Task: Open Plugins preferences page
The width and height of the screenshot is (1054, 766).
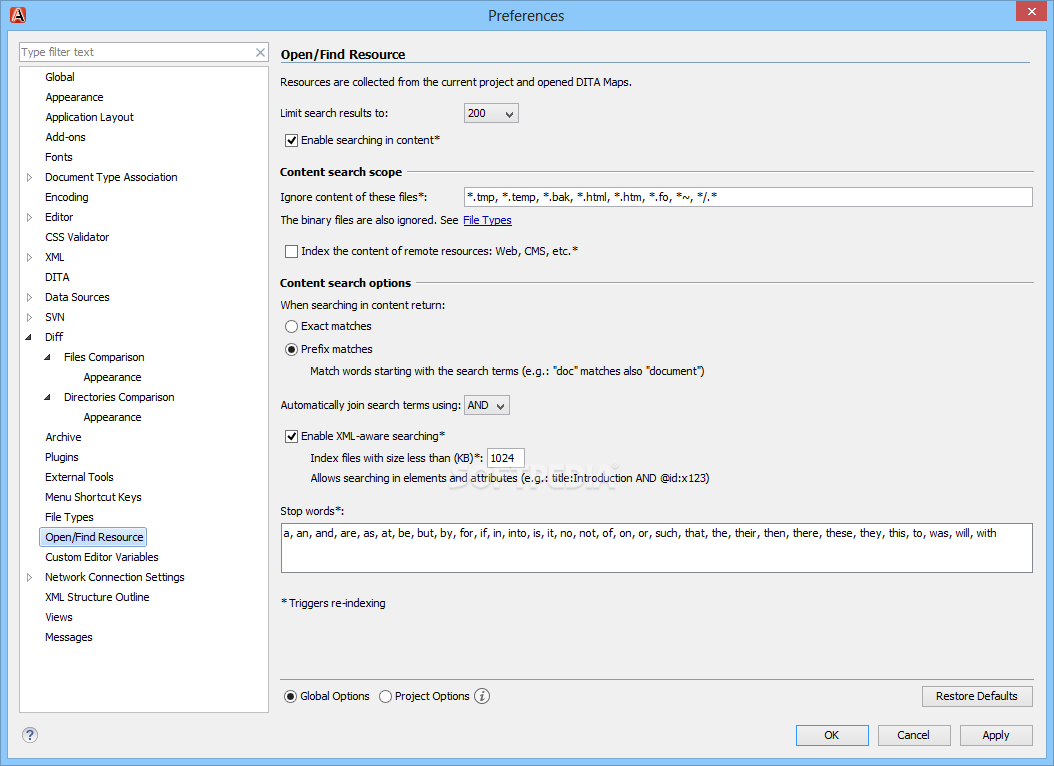Action: pyautogui.click(x=62, y=458)
